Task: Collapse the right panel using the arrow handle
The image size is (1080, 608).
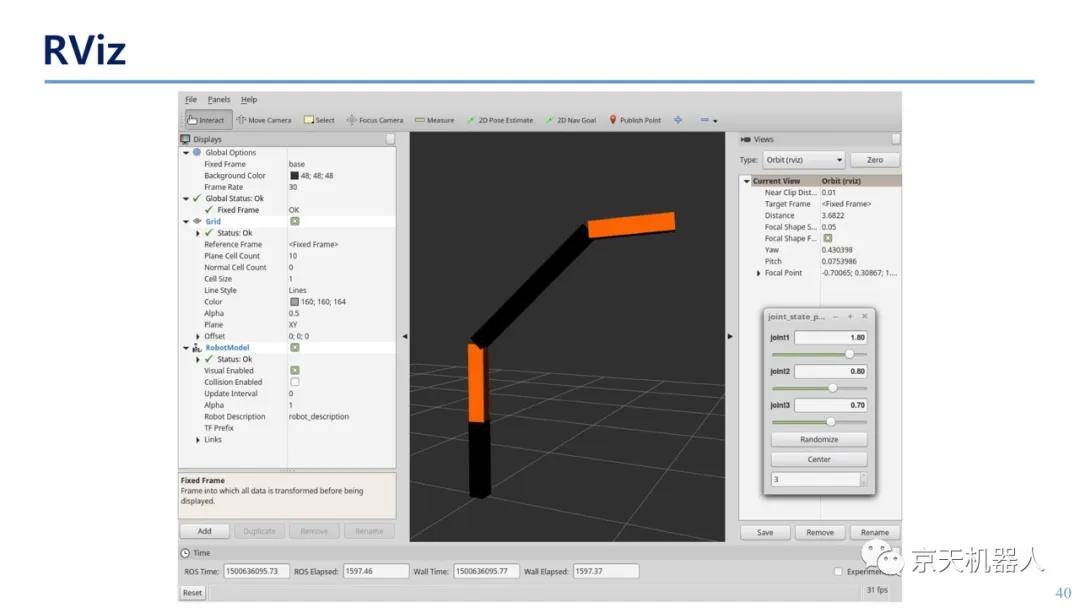Action: tap(730, 337)
